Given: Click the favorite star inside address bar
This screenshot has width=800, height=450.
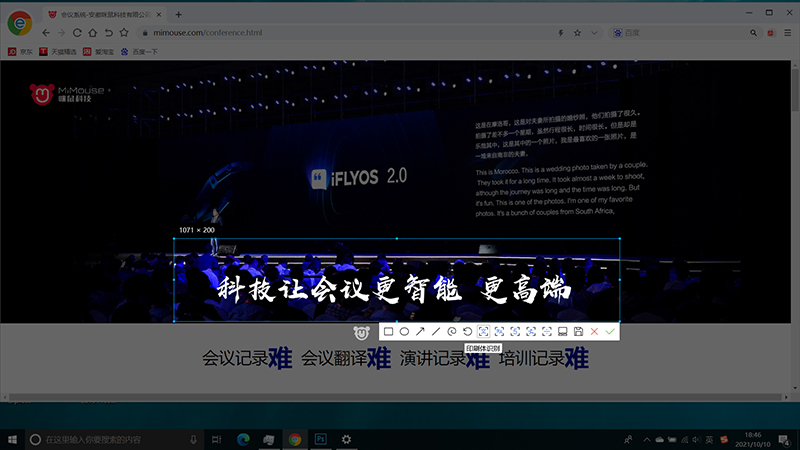Looking at the screenshot, I should click(577, 33).
